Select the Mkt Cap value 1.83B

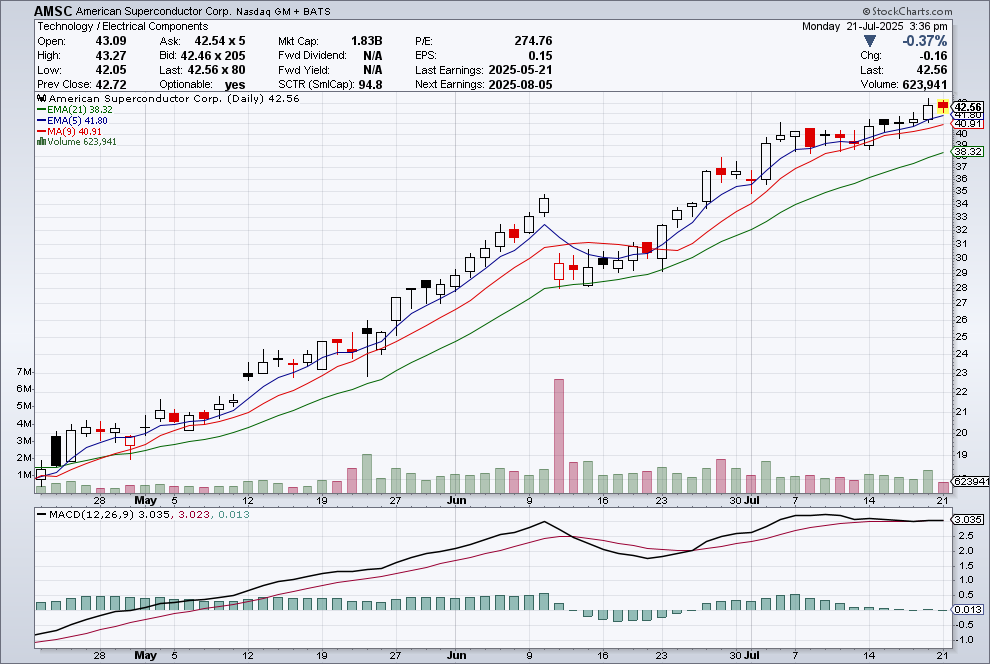pos(366,41)
